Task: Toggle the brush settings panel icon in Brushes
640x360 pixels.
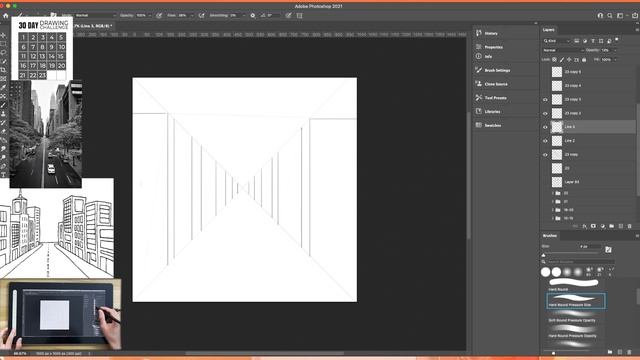Action: click(x=608, y=249)
